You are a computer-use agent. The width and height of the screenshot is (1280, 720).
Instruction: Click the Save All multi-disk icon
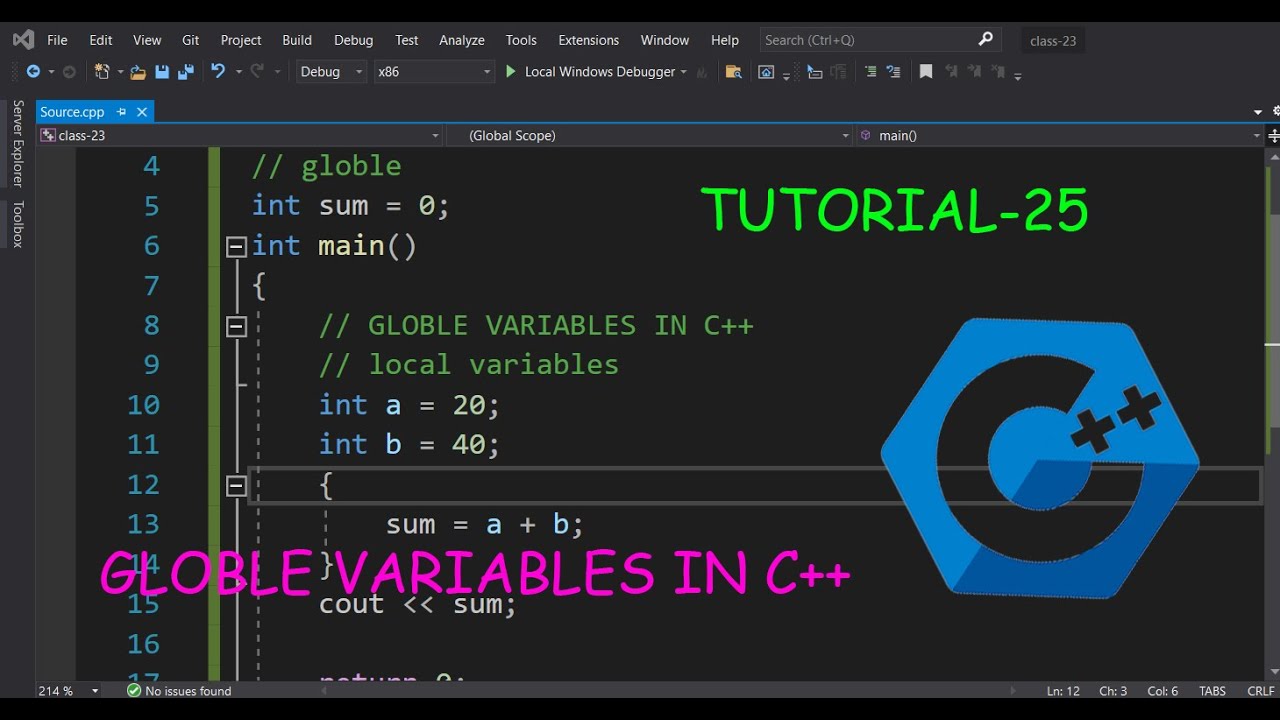coord(186,72)
